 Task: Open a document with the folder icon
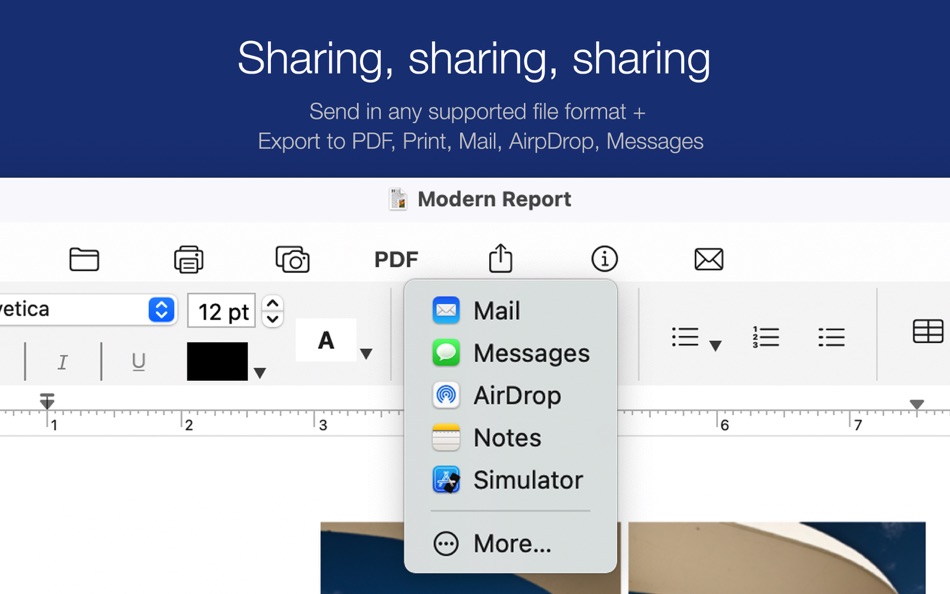tap(84, 259)
